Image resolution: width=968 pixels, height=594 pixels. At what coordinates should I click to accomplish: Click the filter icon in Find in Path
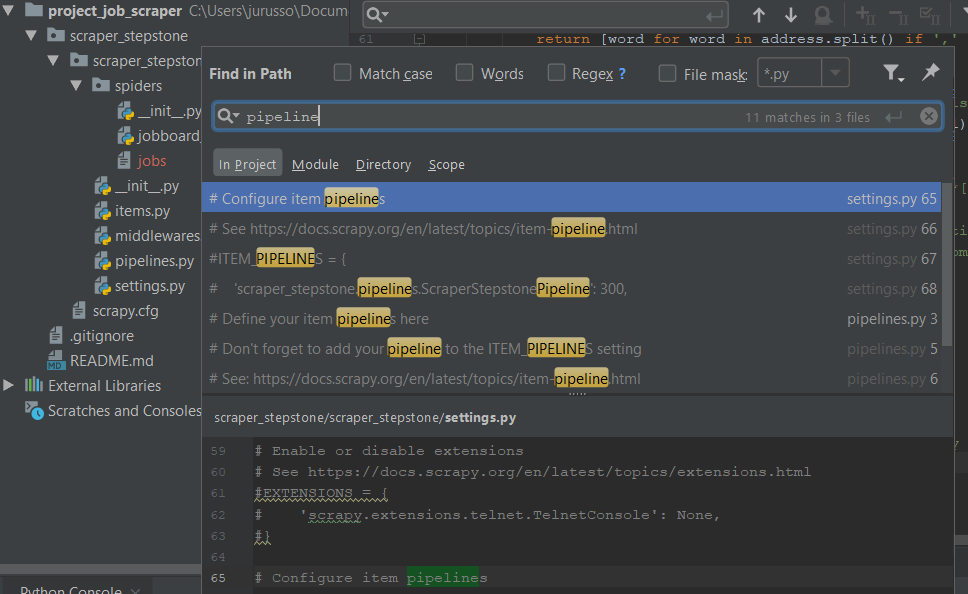coord(892,73)
